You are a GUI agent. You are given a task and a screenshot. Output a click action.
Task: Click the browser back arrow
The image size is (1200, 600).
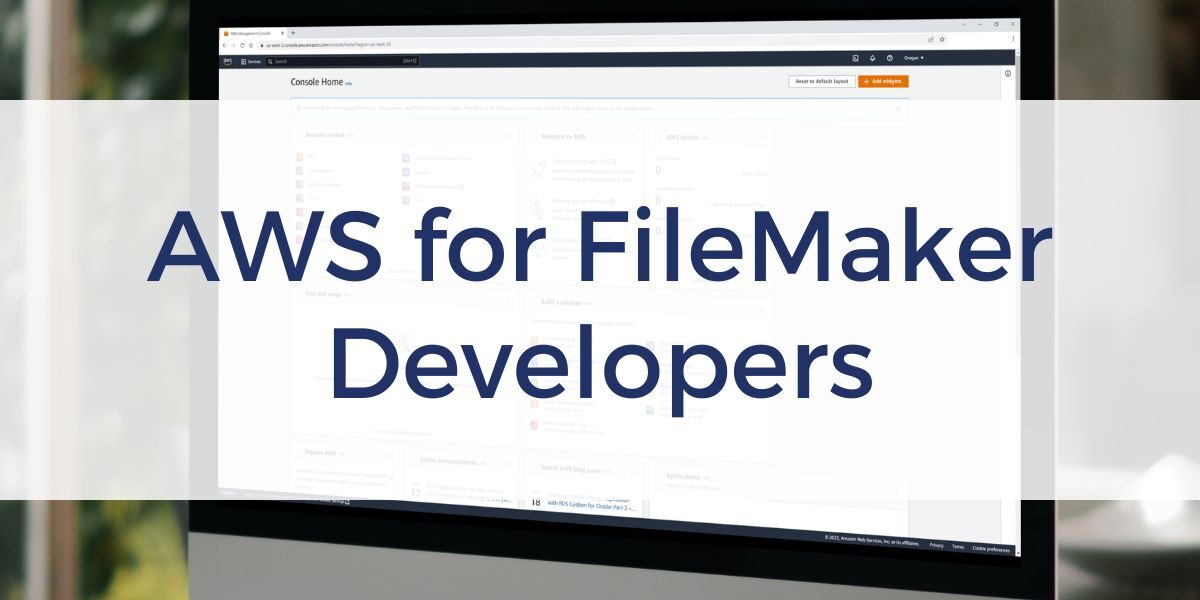pyautogui.click(x=224, y=44)
